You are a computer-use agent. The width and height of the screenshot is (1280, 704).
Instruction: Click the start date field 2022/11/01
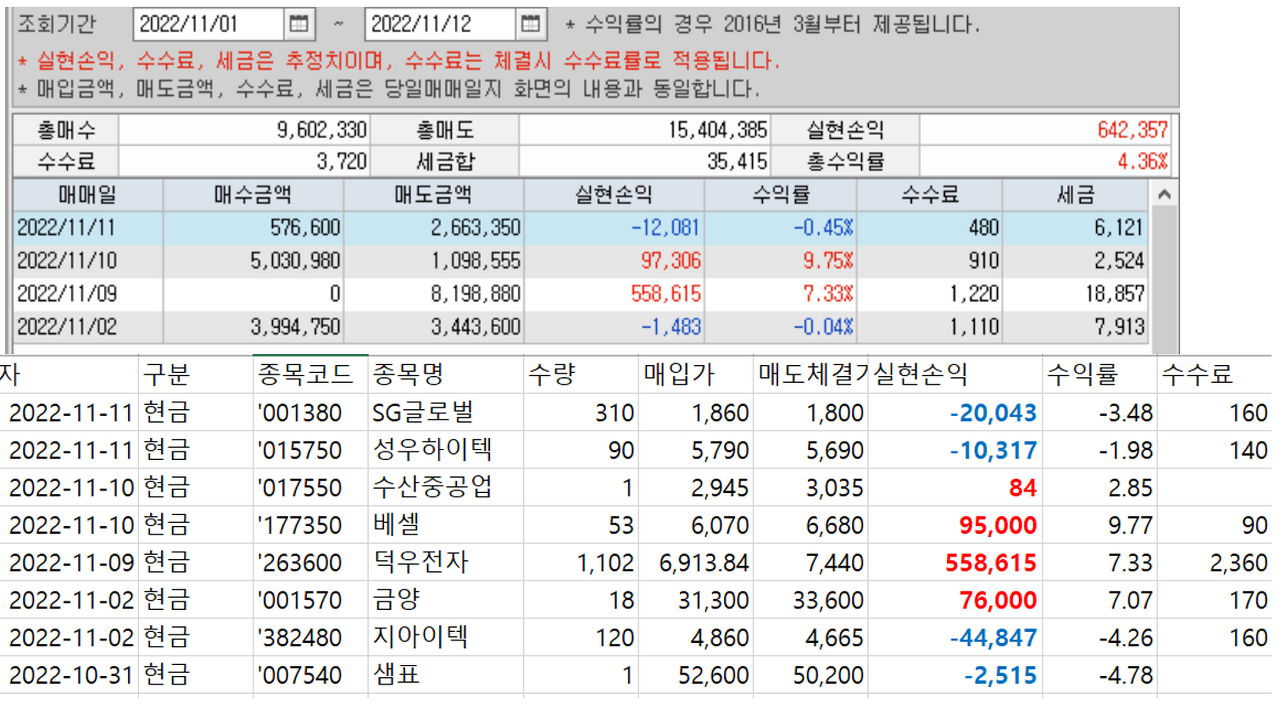click(x=209, y=24)
